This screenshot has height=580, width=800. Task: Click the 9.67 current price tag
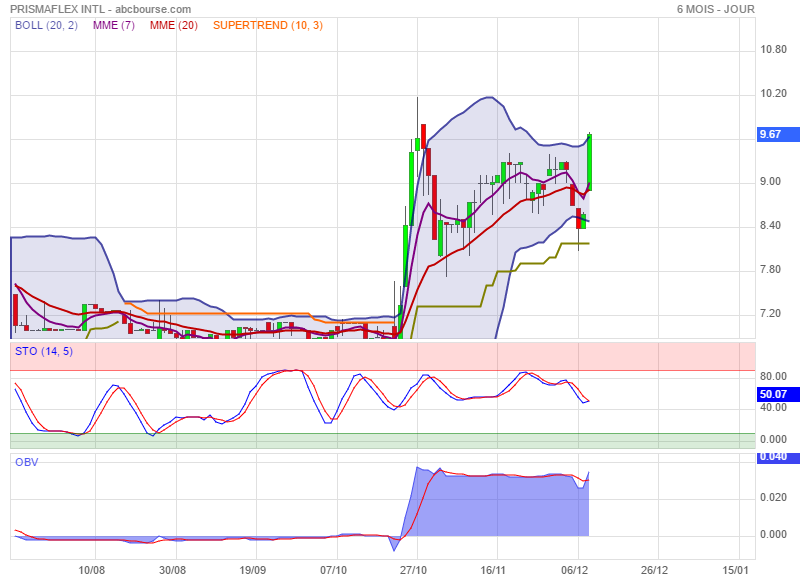pos(778,134)
